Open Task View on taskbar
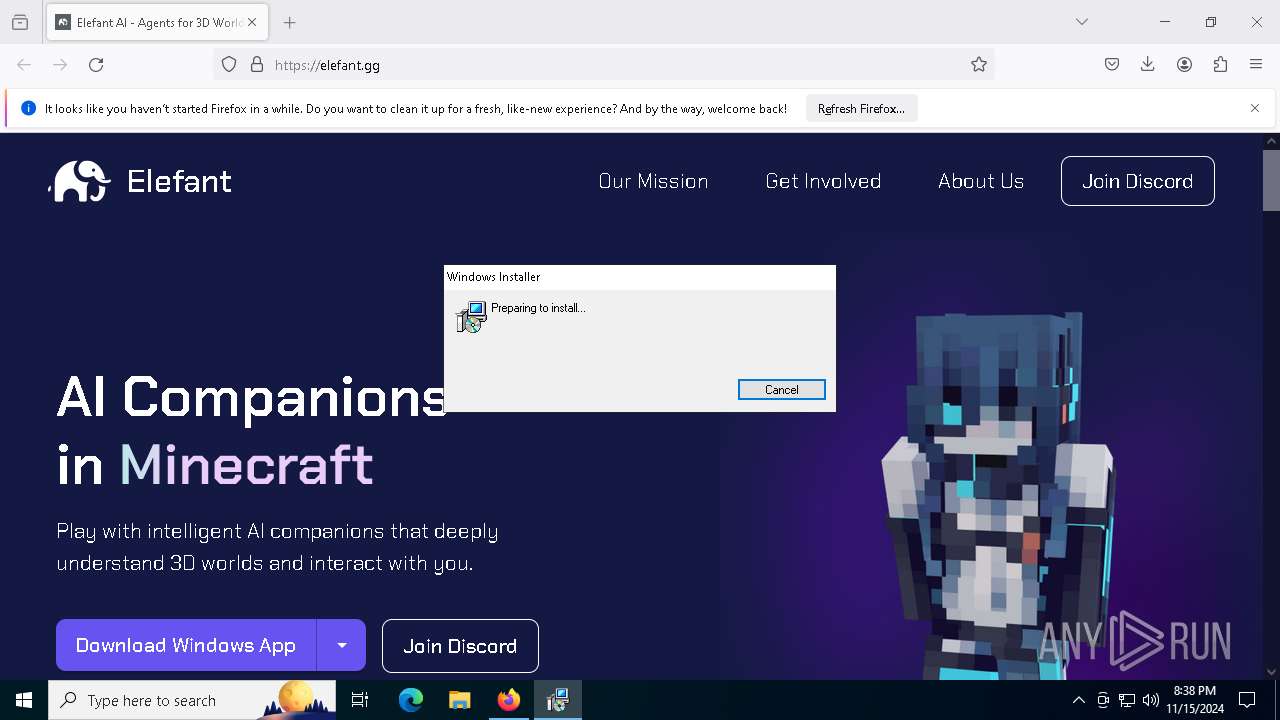The image size is (1280, 720). pyautogui.click(x=360, y=700)
